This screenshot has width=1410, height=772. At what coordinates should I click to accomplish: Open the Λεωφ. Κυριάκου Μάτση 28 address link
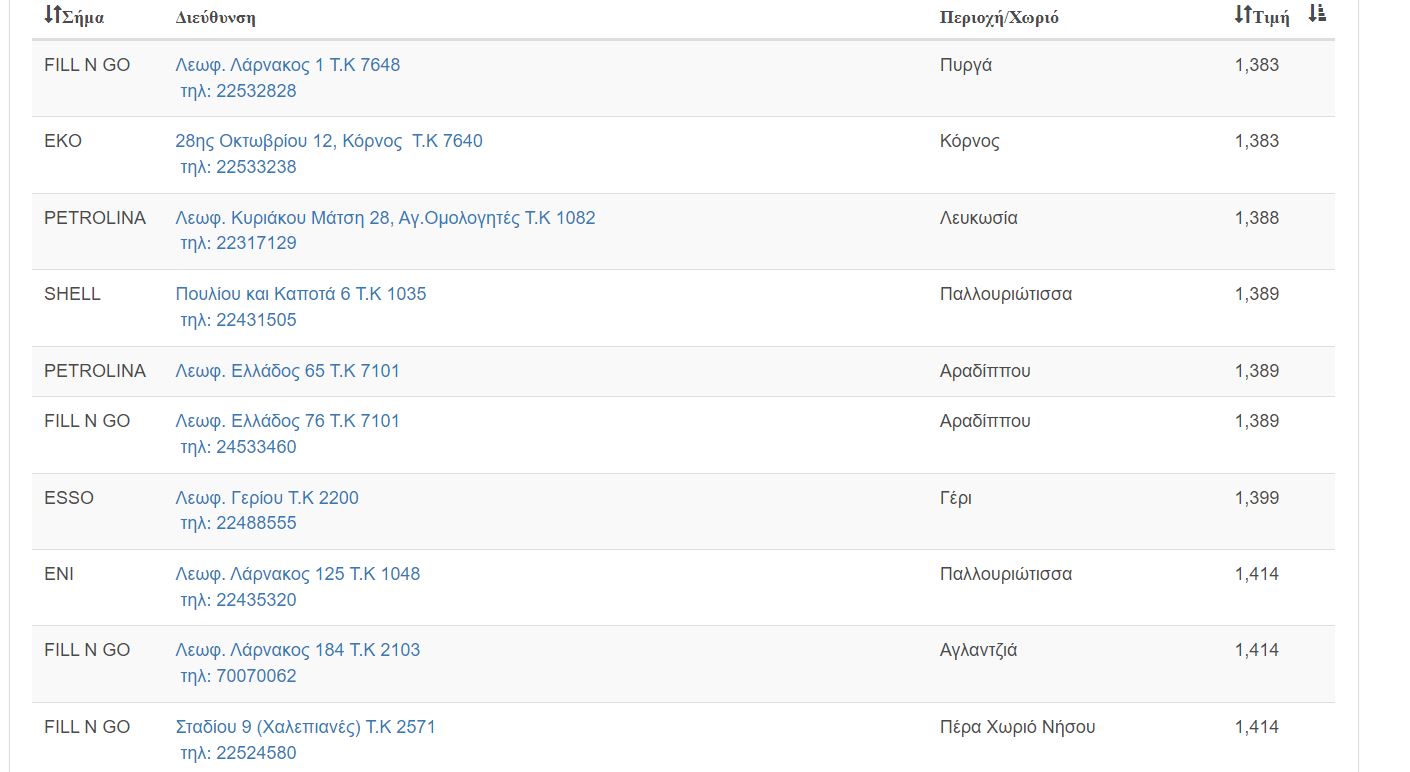pos(385,218)
